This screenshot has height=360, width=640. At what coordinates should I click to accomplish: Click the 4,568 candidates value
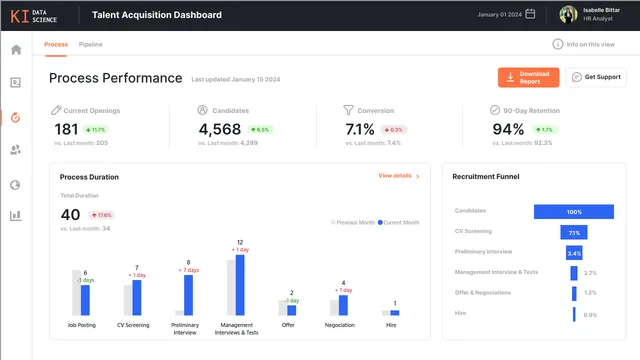[x=220, y=129]
